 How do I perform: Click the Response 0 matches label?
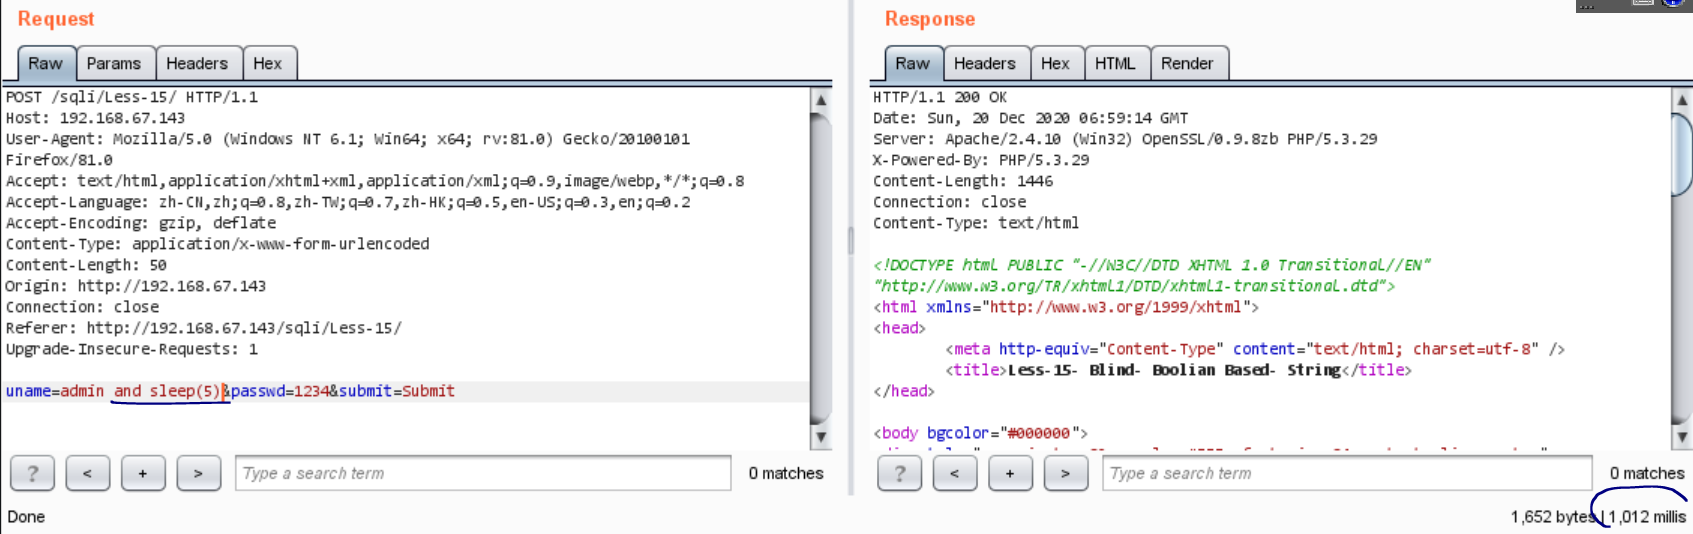coord(1647,473)
